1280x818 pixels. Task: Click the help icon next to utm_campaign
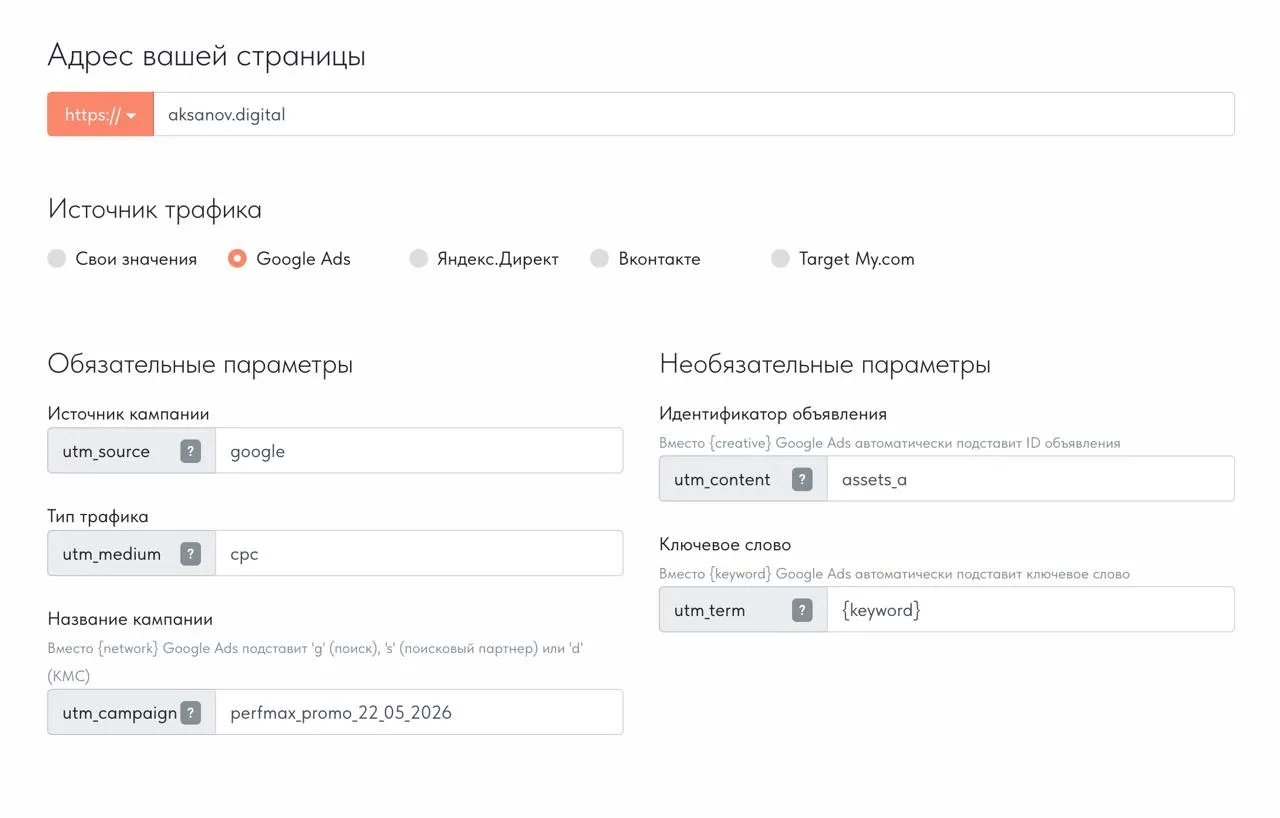coord(190,712)
